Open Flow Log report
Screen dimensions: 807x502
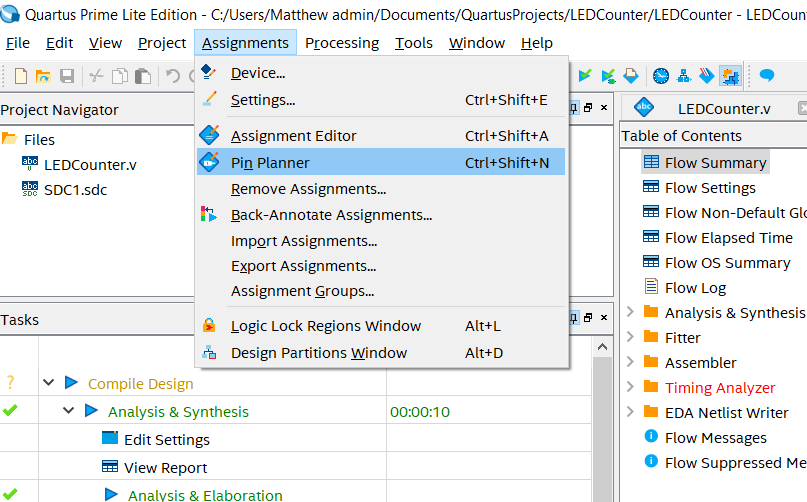tap(695, 288)
